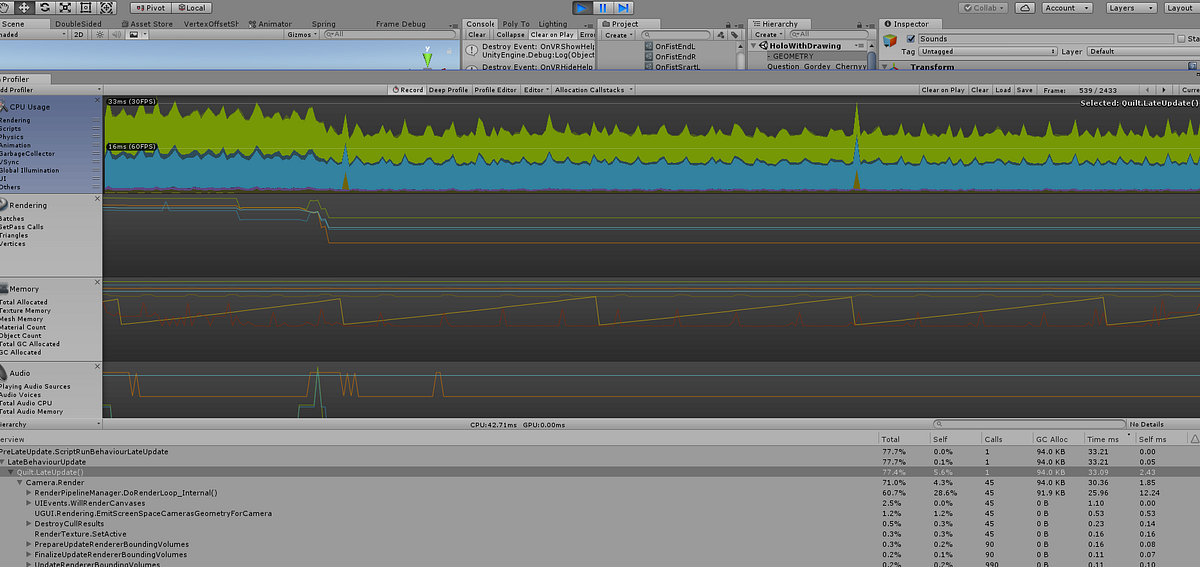This screenshot has width=1200, height=567.
Task: Open the cloud services icon
Action: [1025, 7]
